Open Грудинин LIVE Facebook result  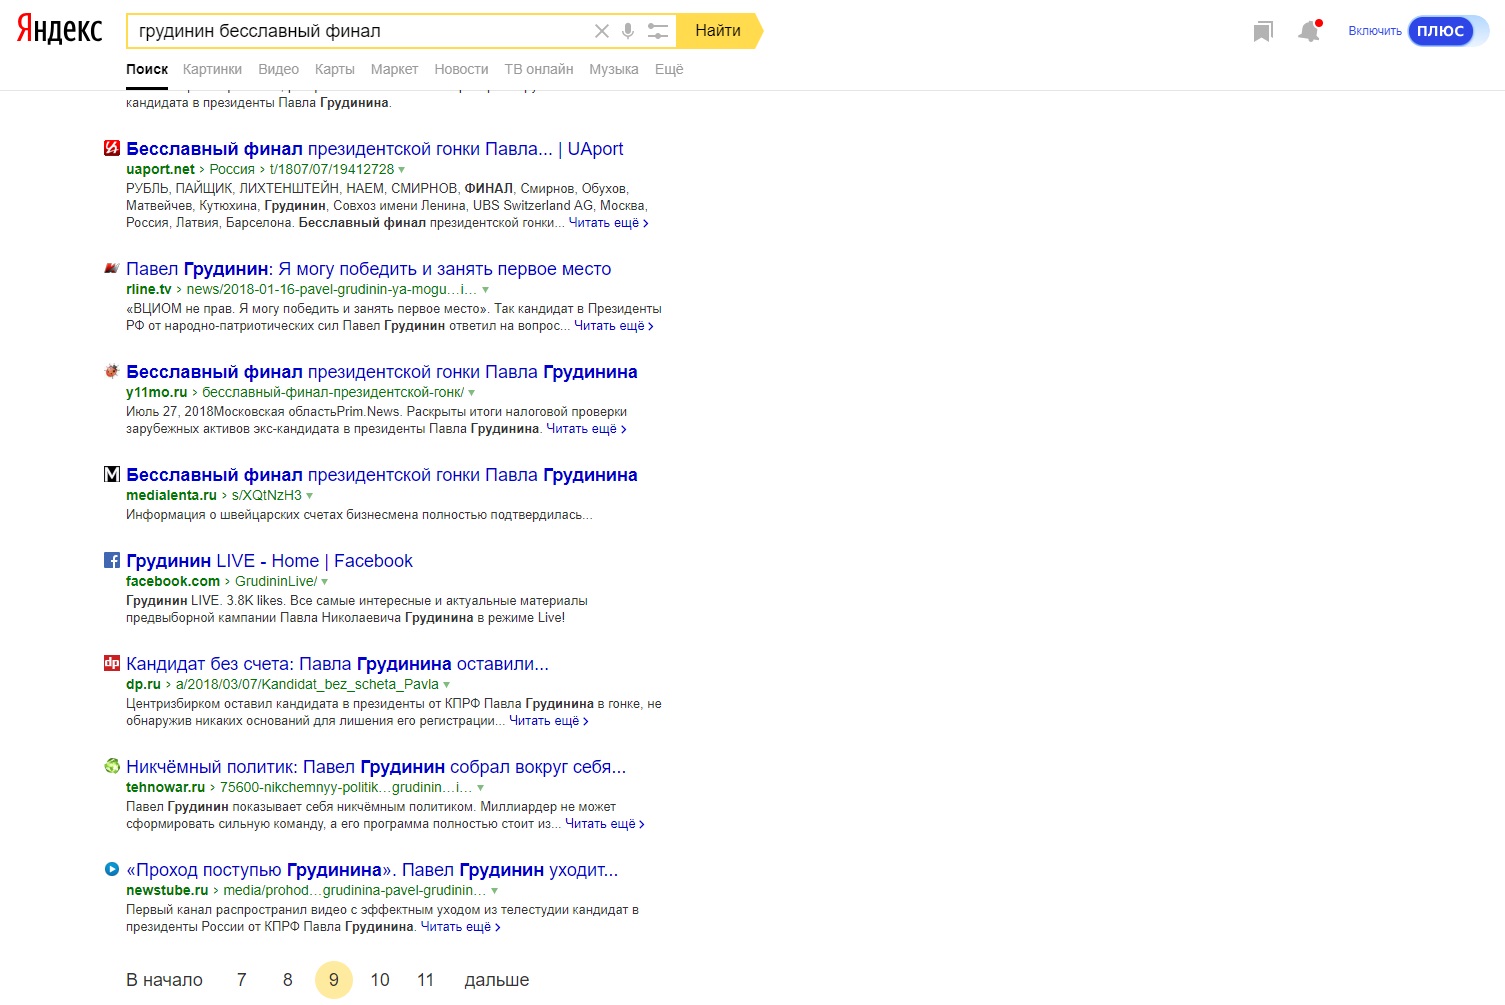(269, 561)
